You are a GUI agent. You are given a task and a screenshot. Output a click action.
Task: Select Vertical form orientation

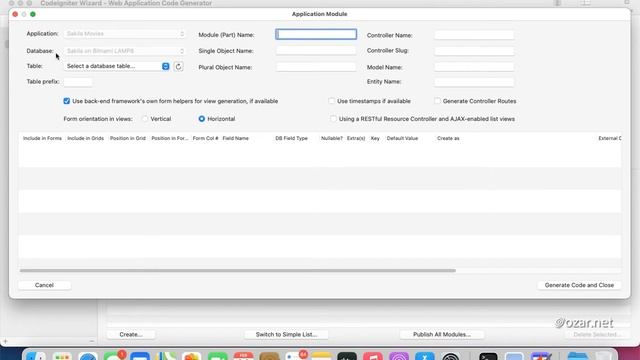coord(145,119)
